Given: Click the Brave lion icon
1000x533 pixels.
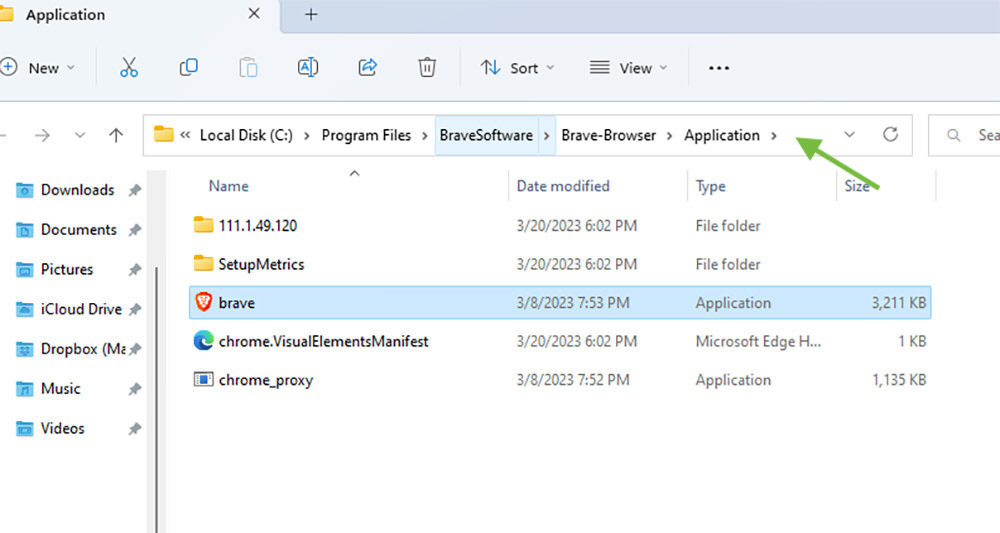Looking at the screenshot, I should tap(203, 302).
